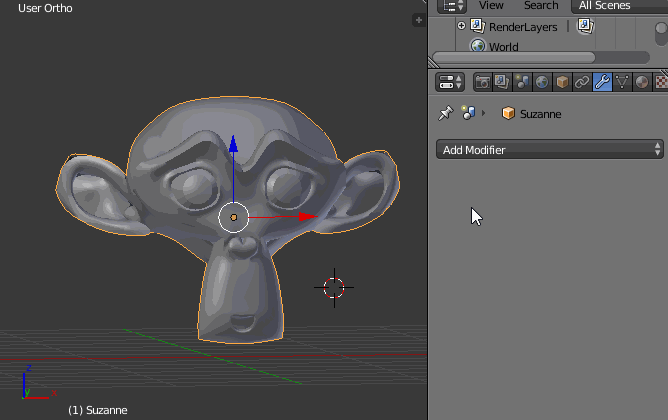
Task: Open the Material sphere tab
Action: click(642, 82)
